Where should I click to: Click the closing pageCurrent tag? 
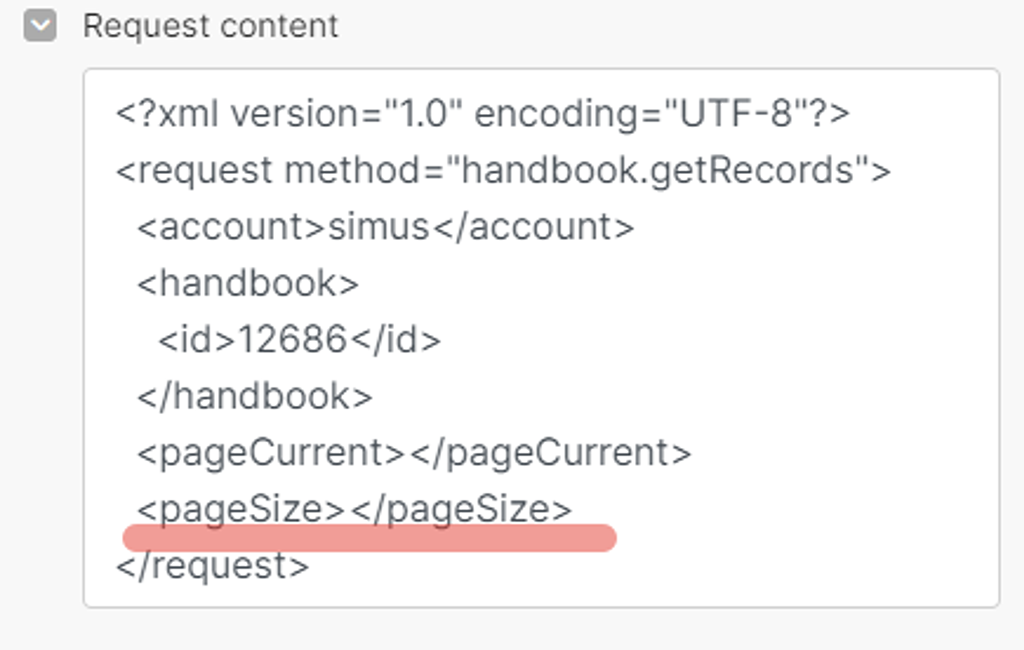pos(551,453)
